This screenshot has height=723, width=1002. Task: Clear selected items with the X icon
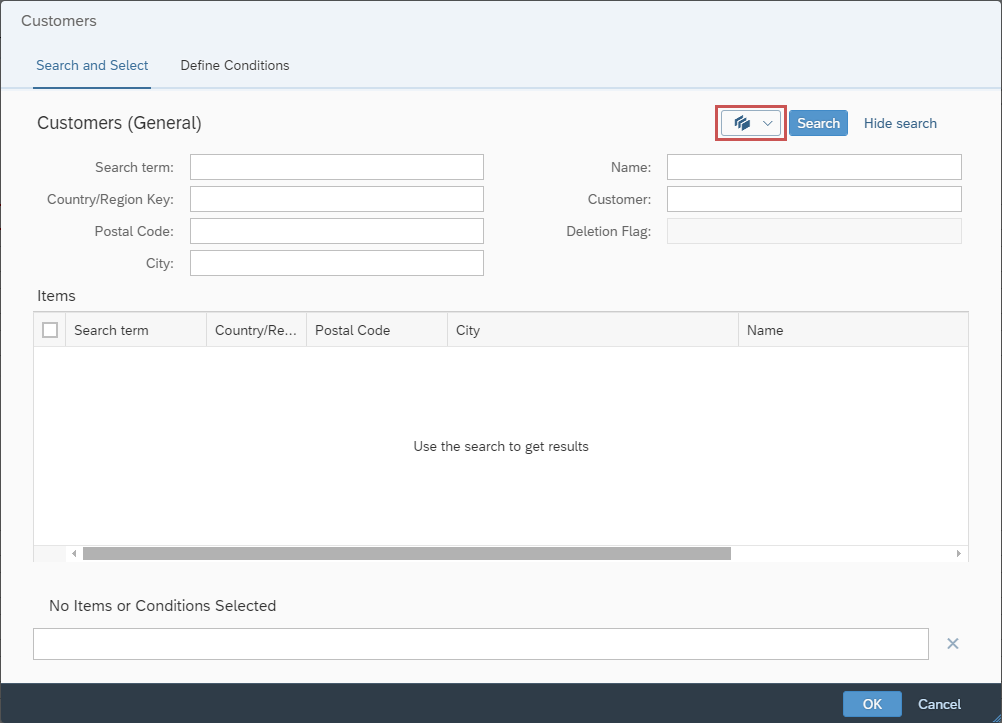(952, 644)
